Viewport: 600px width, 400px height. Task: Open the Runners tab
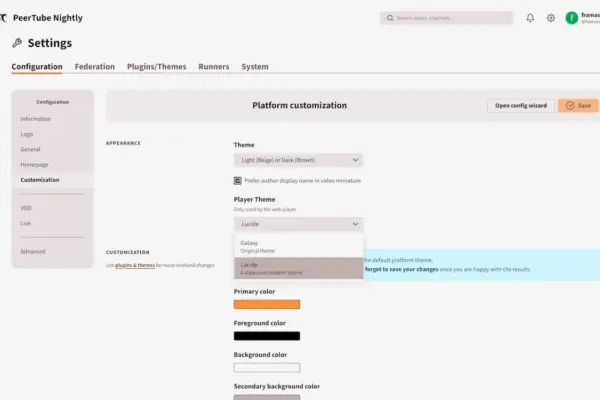pos(214,67)
